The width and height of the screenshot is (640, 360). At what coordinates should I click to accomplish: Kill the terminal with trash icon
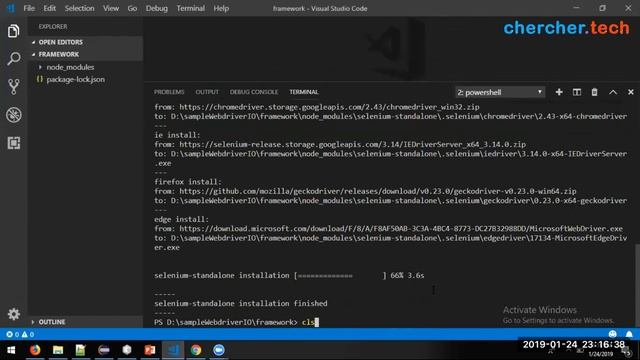[594, 92]
